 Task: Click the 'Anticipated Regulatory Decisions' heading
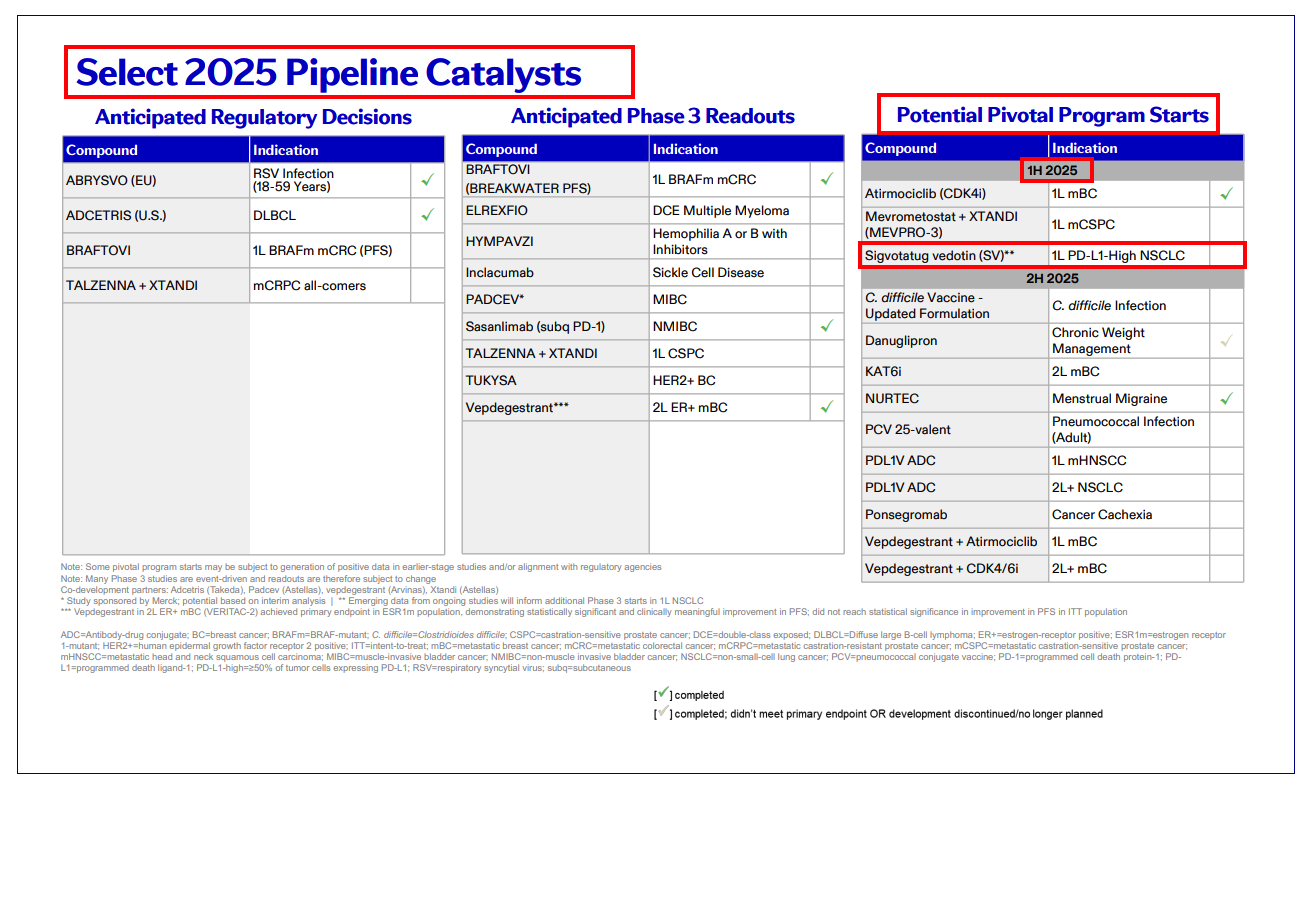253,117
